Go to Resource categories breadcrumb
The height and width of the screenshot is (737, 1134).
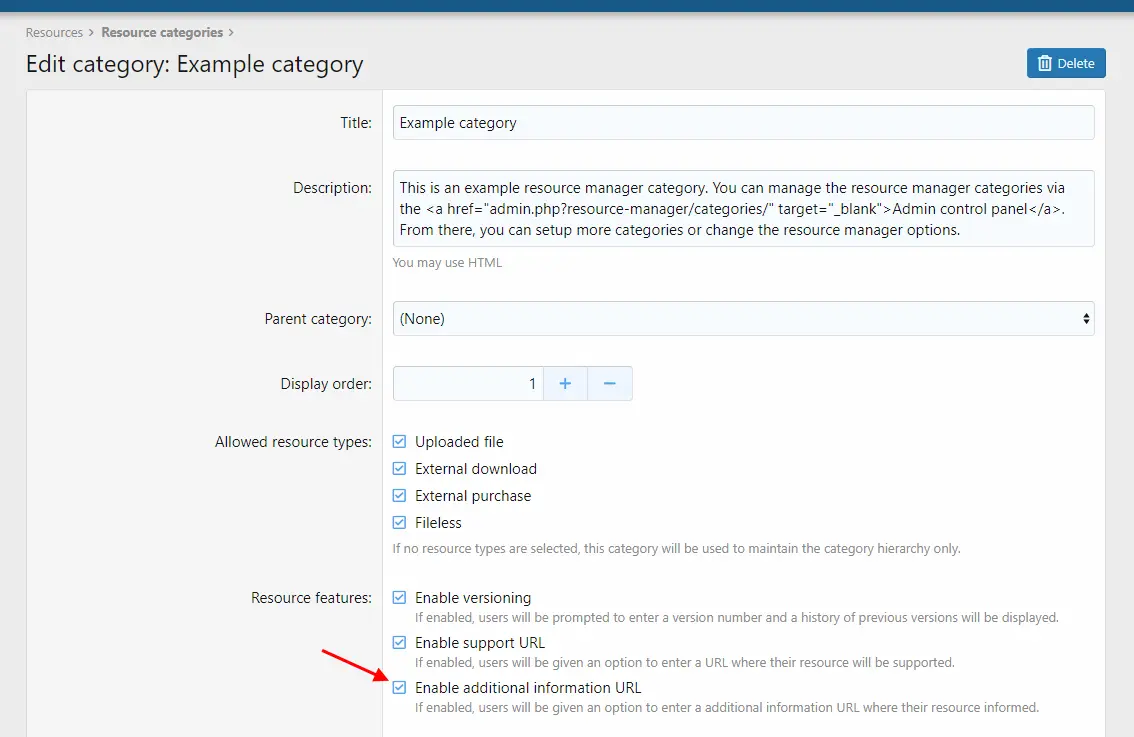click(162, 33)
